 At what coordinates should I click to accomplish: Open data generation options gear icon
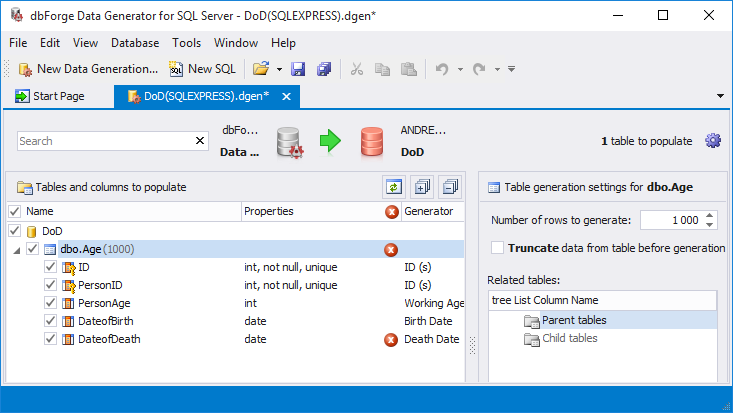[713, 141]
